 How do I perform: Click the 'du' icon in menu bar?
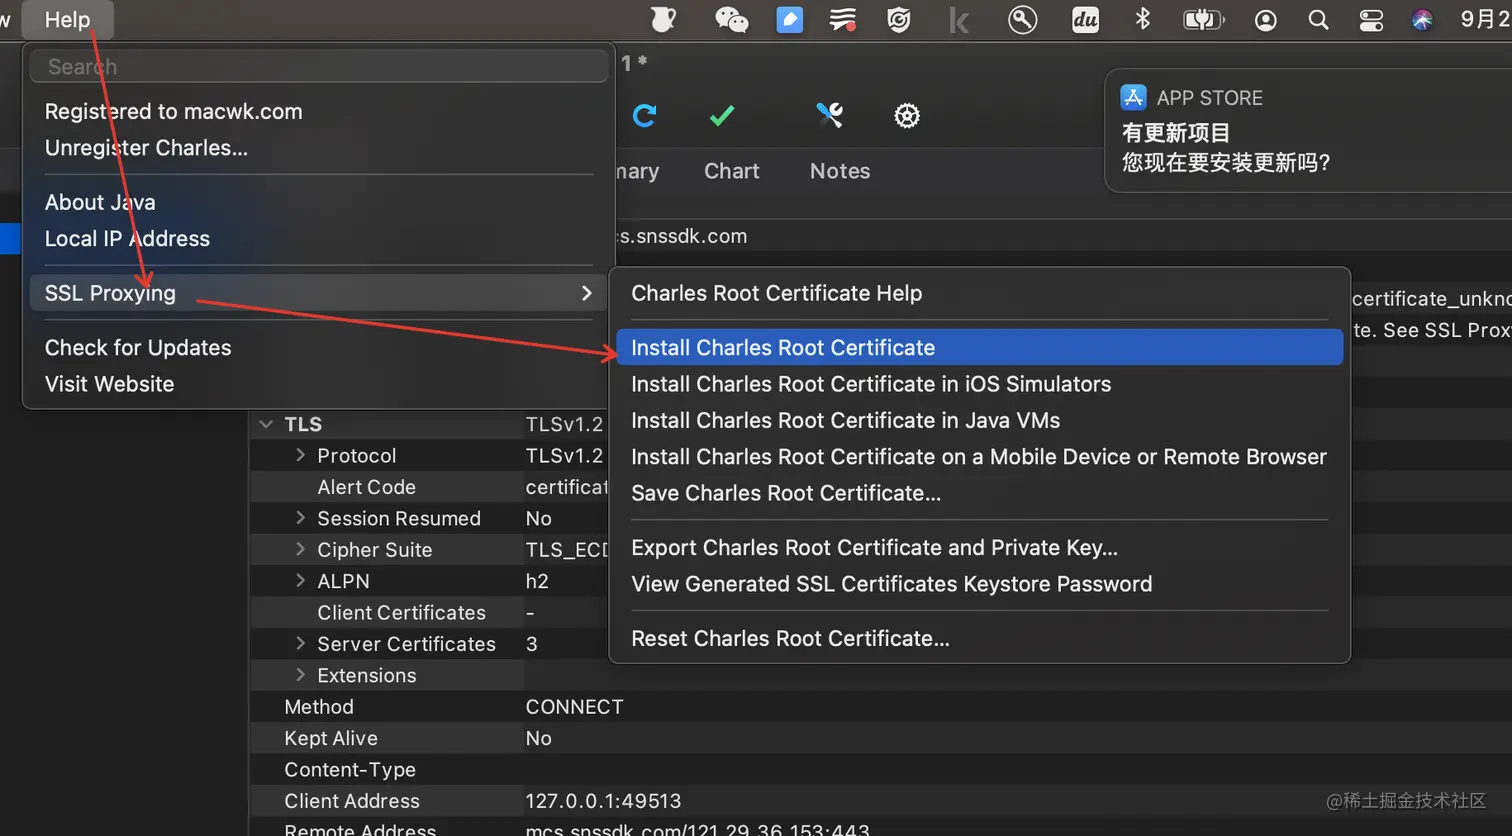pos(1085,20)
